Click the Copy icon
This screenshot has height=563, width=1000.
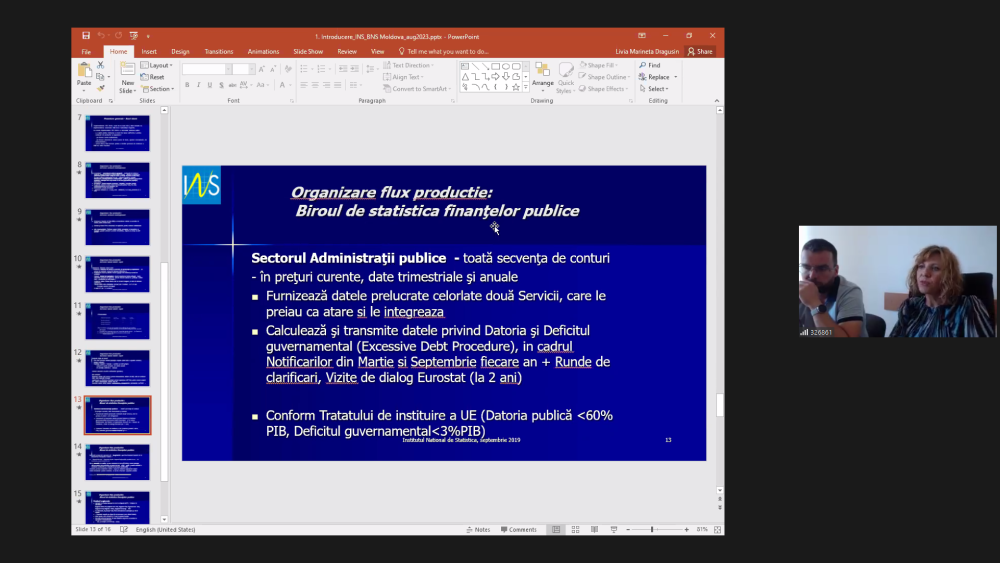click(x=101, y=77)
